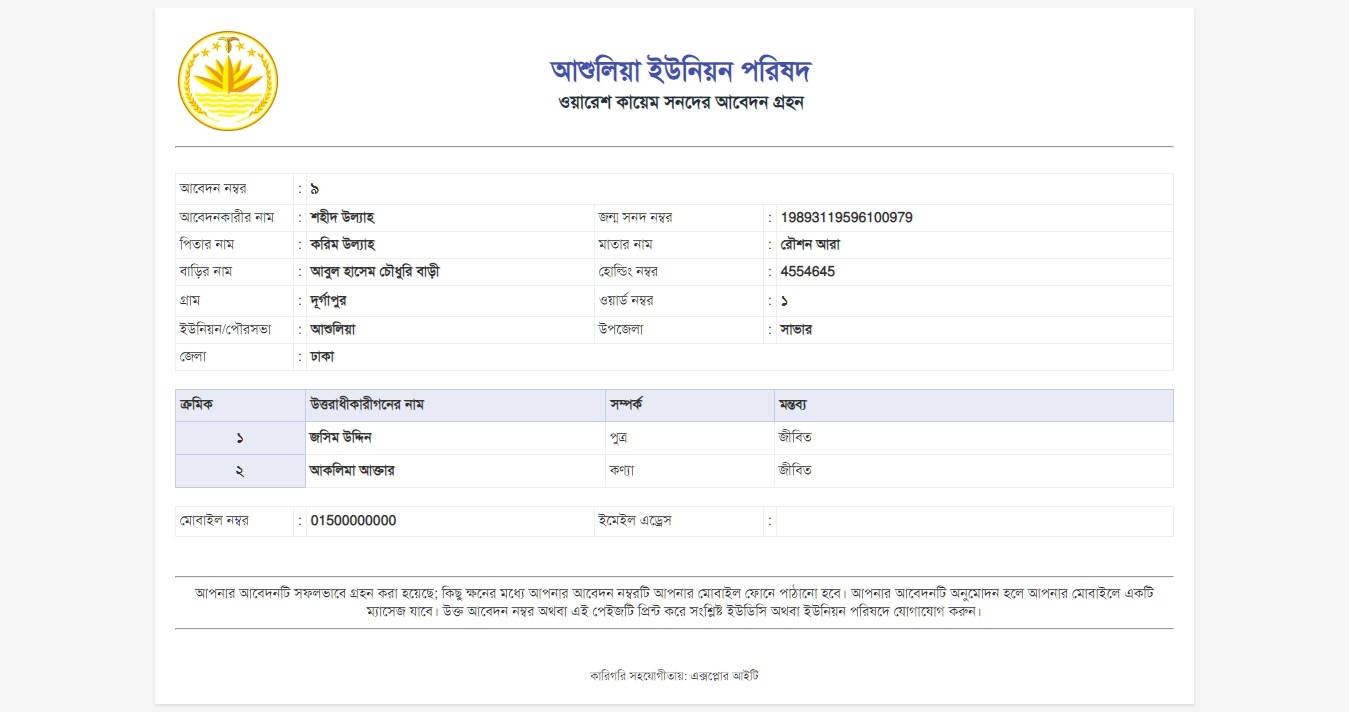Click serial number ১ in heirs table
The width and height of the screenshot is (1349, 712).
(x=240, y=438)
